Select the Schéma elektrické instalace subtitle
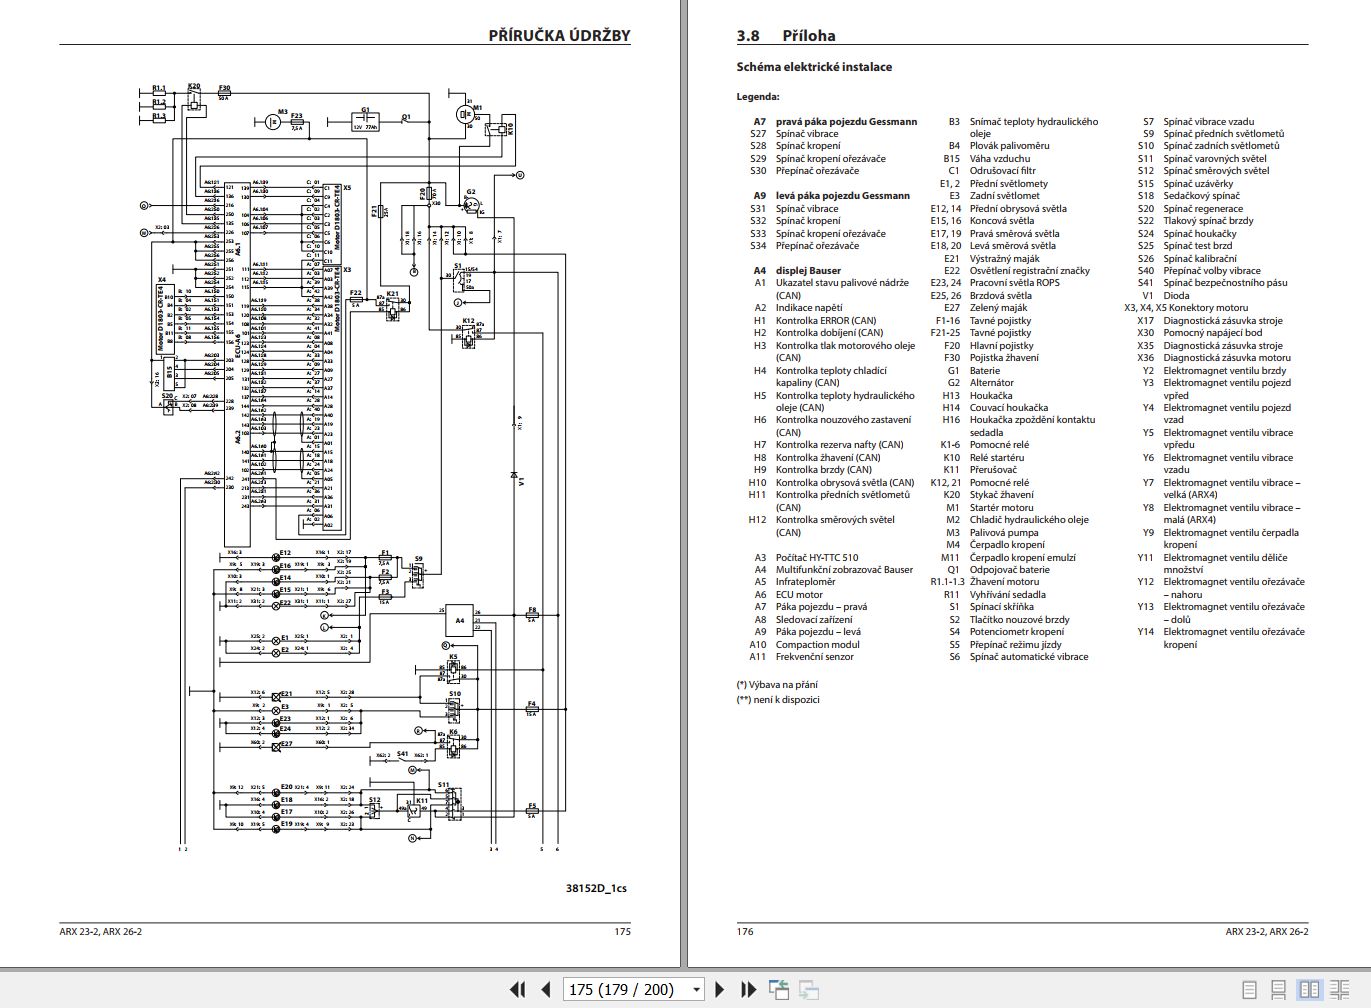 pyautogui.click(x=815, y=66)
